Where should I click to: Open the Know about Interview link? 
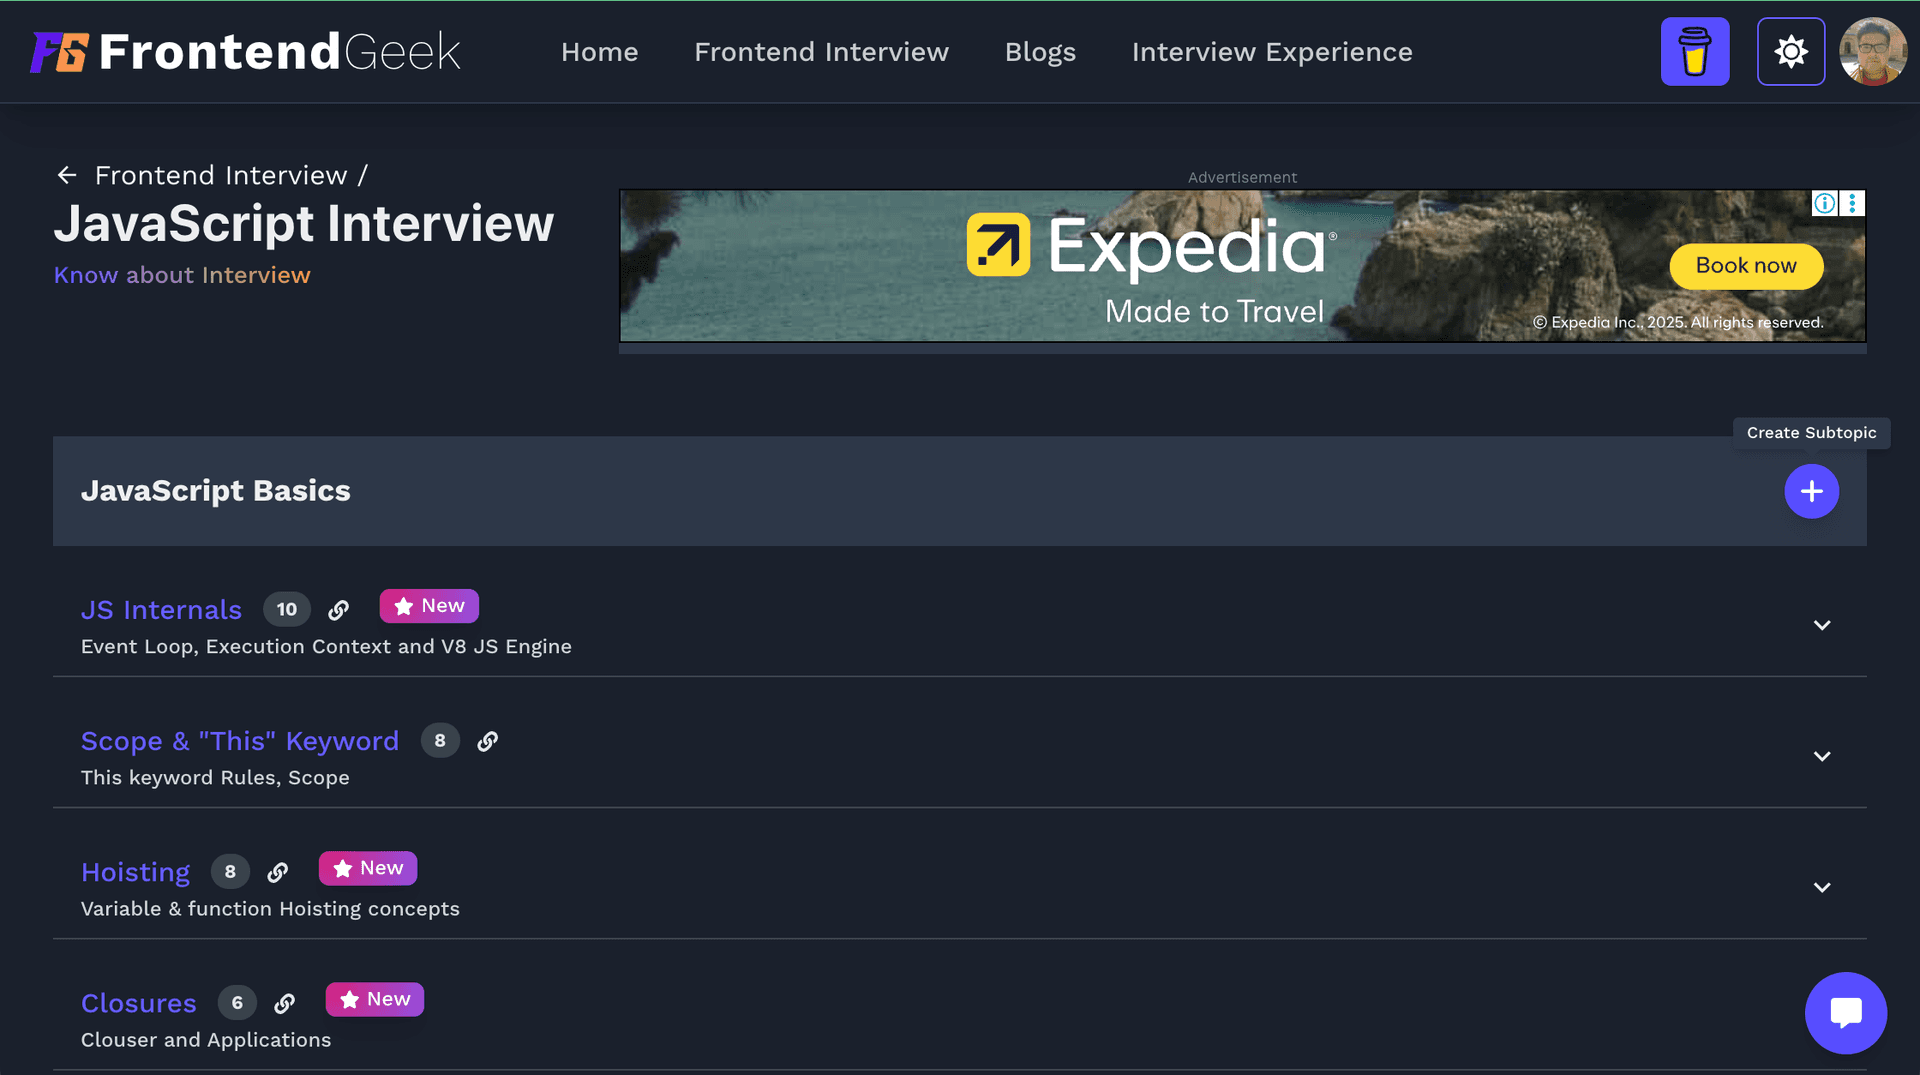pyautogui.click(x=181, y=275)
